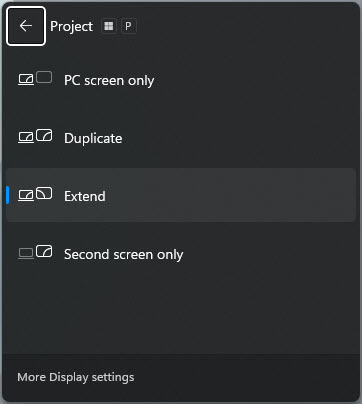This screenshot has height=404, width=362.
Task: Click the second monitor icon beside Duplicate
Action: click(x=44, y=135)
